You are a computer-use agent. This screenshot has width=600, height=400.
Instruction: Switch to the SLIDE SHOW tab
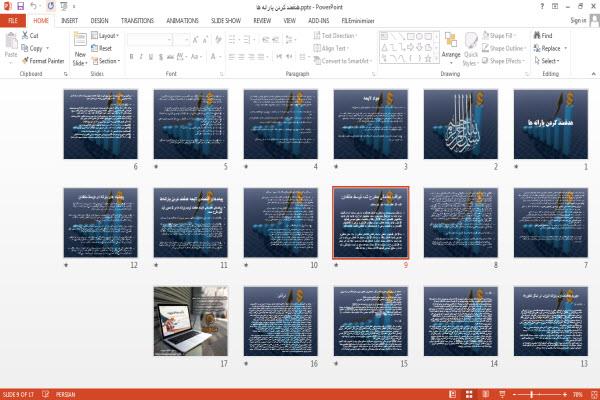coord(226,21)
